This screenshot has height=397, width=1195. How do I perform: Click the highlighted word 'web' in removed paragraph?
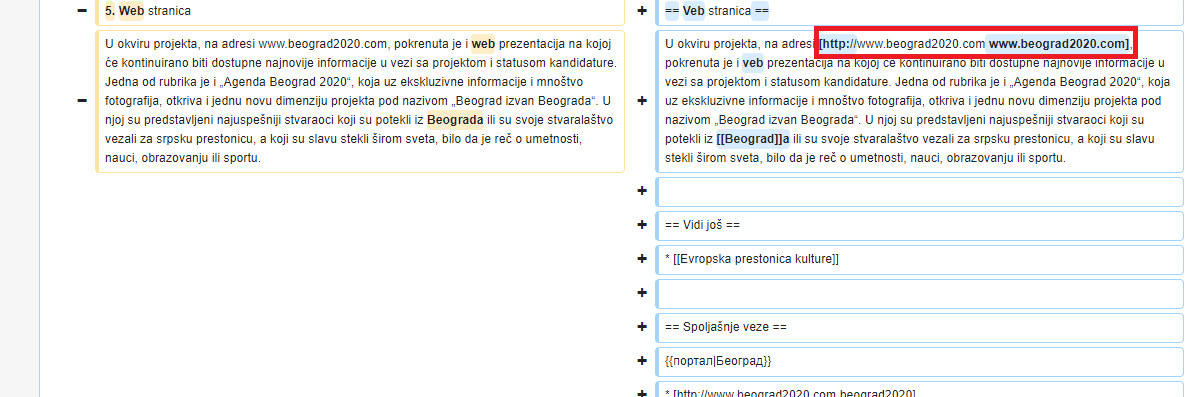tap(483, 43)
